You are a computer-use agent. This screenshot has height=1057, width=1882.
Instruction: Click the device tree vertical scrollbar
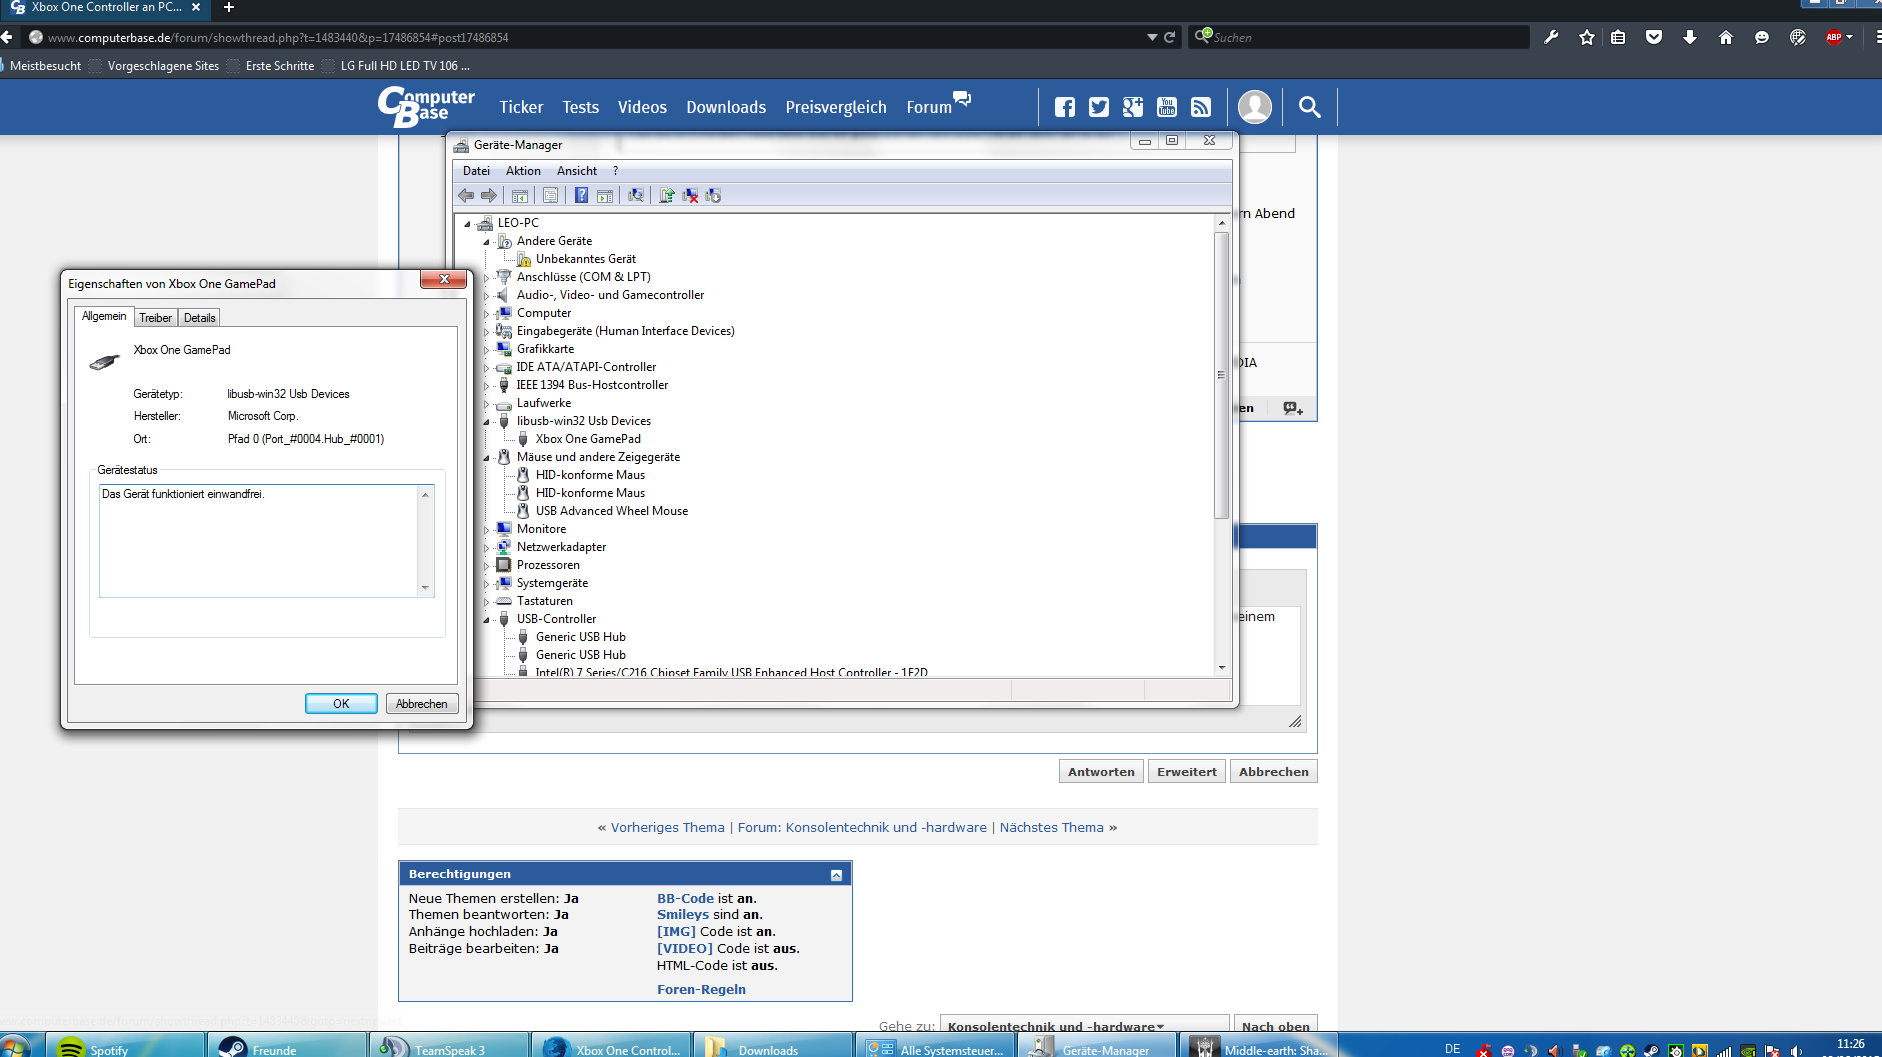[x=1221, y=445]
